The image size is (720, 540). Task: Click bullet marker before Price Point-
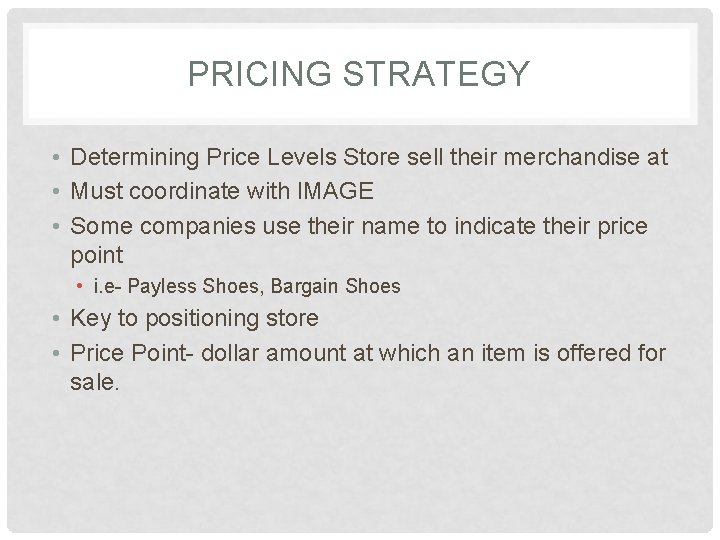[x=58, y=353]
